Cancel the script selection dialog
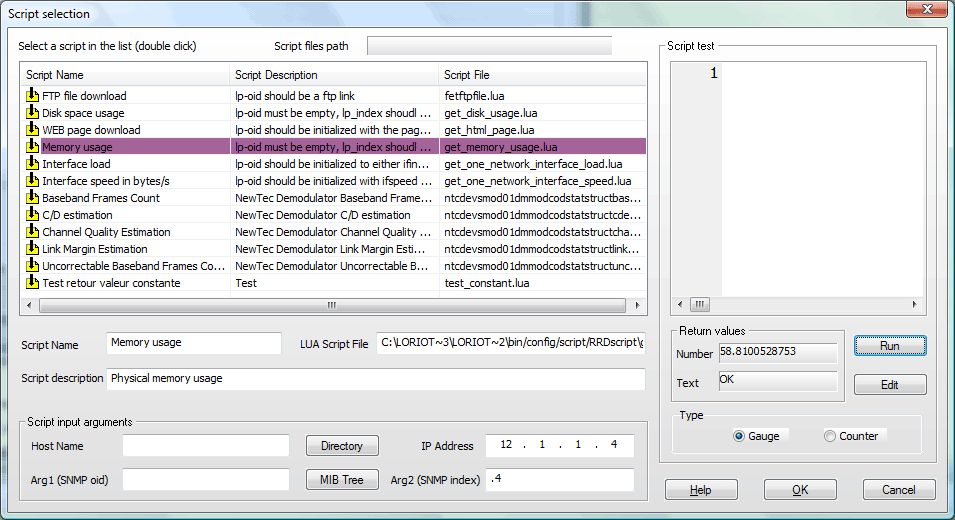The height and width of the screenshot is (520, 955). (898, 490)
